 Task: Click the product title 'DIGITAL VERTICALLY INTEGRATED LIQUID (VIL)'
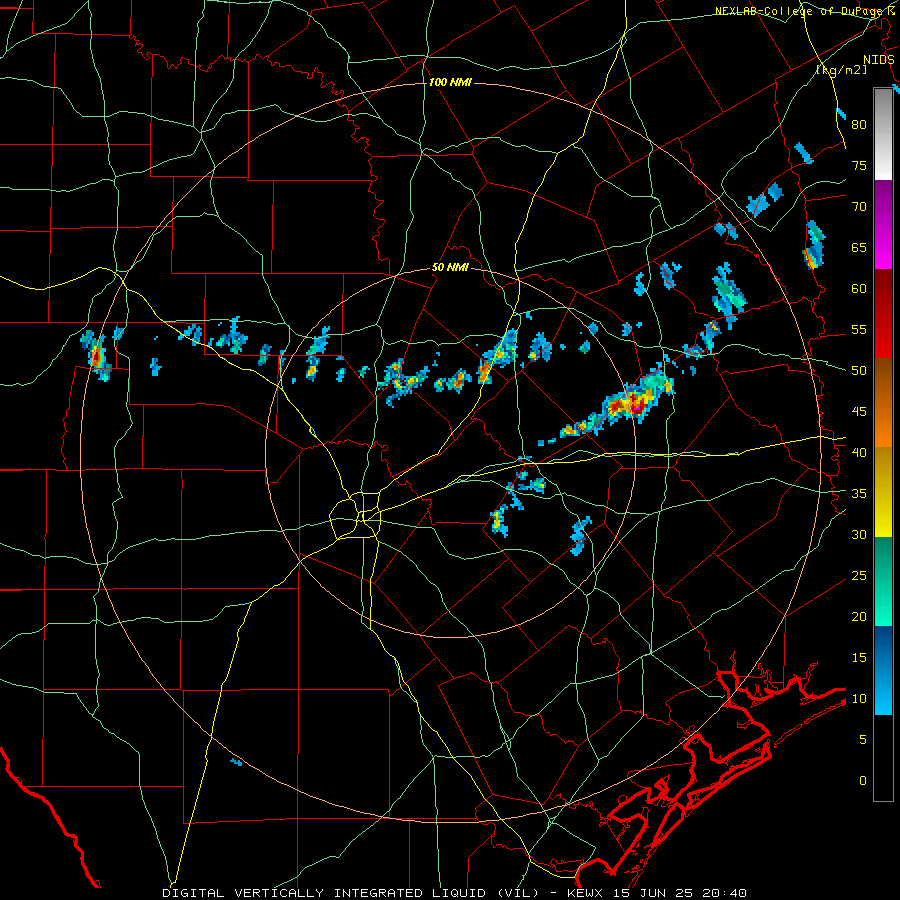coord(350,893)
